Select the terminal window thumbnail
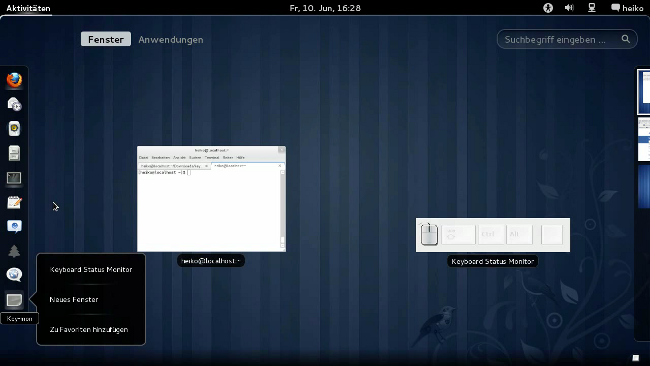This screenshot has height=366, width=650. coord(211,199)
